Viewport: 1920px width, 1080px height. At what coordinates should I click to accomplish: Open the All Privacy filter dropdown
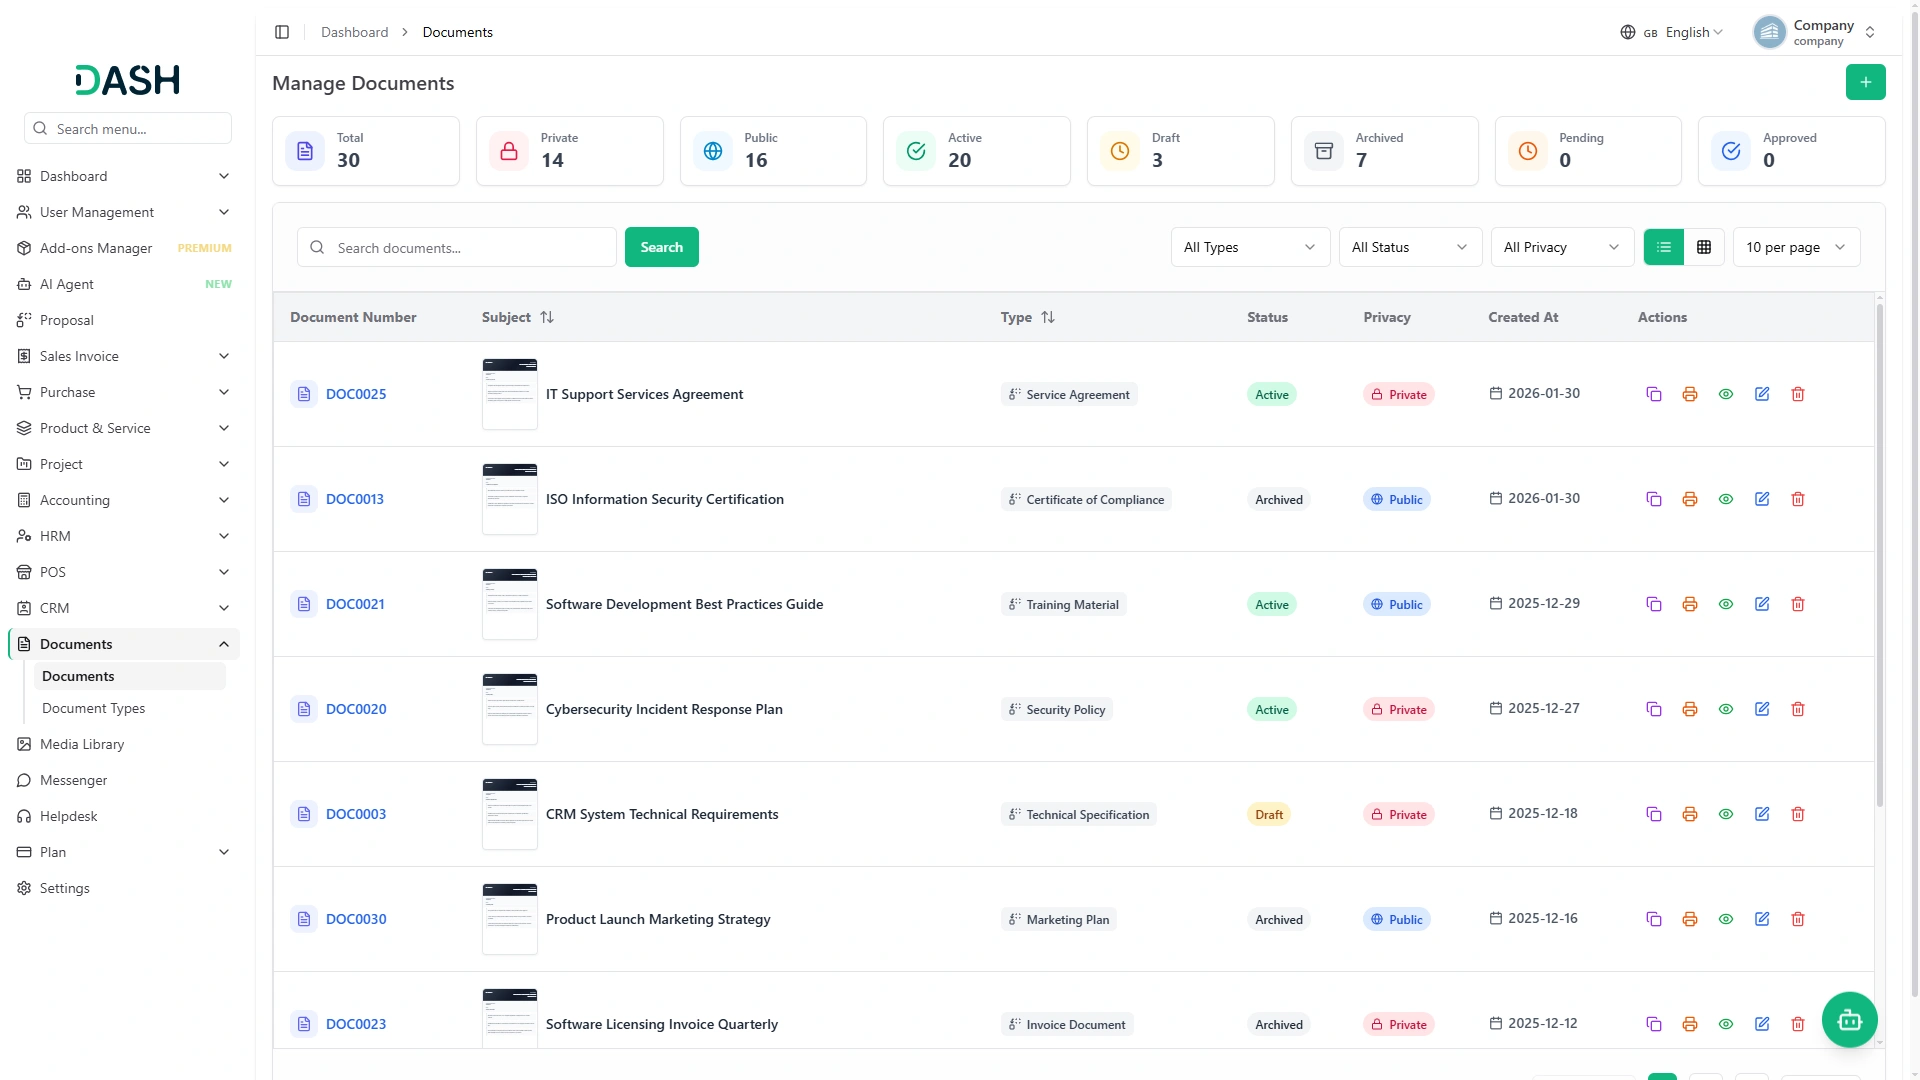(x=1561, y=247)
